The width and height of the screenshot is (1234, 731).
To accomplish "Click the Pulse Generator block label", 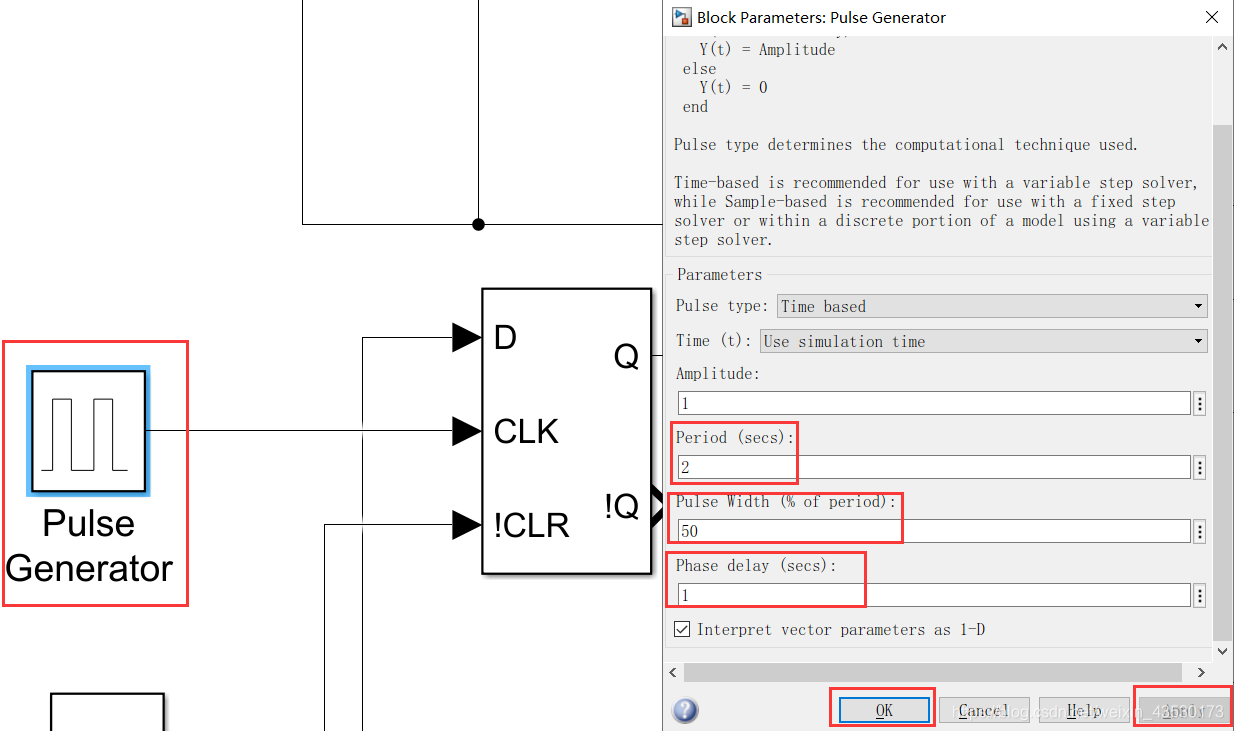I will click(x=89, y=546).
